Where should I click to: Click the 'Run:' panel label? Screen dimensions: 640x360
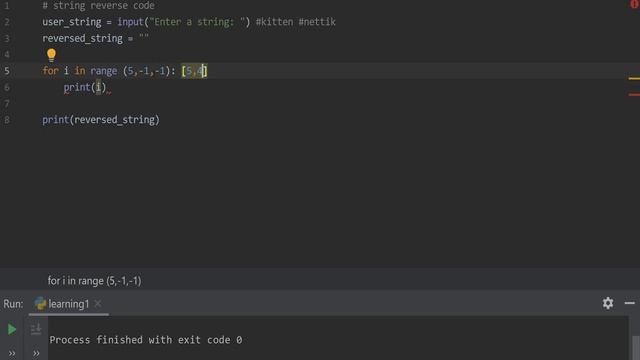(x=13, y=304)
